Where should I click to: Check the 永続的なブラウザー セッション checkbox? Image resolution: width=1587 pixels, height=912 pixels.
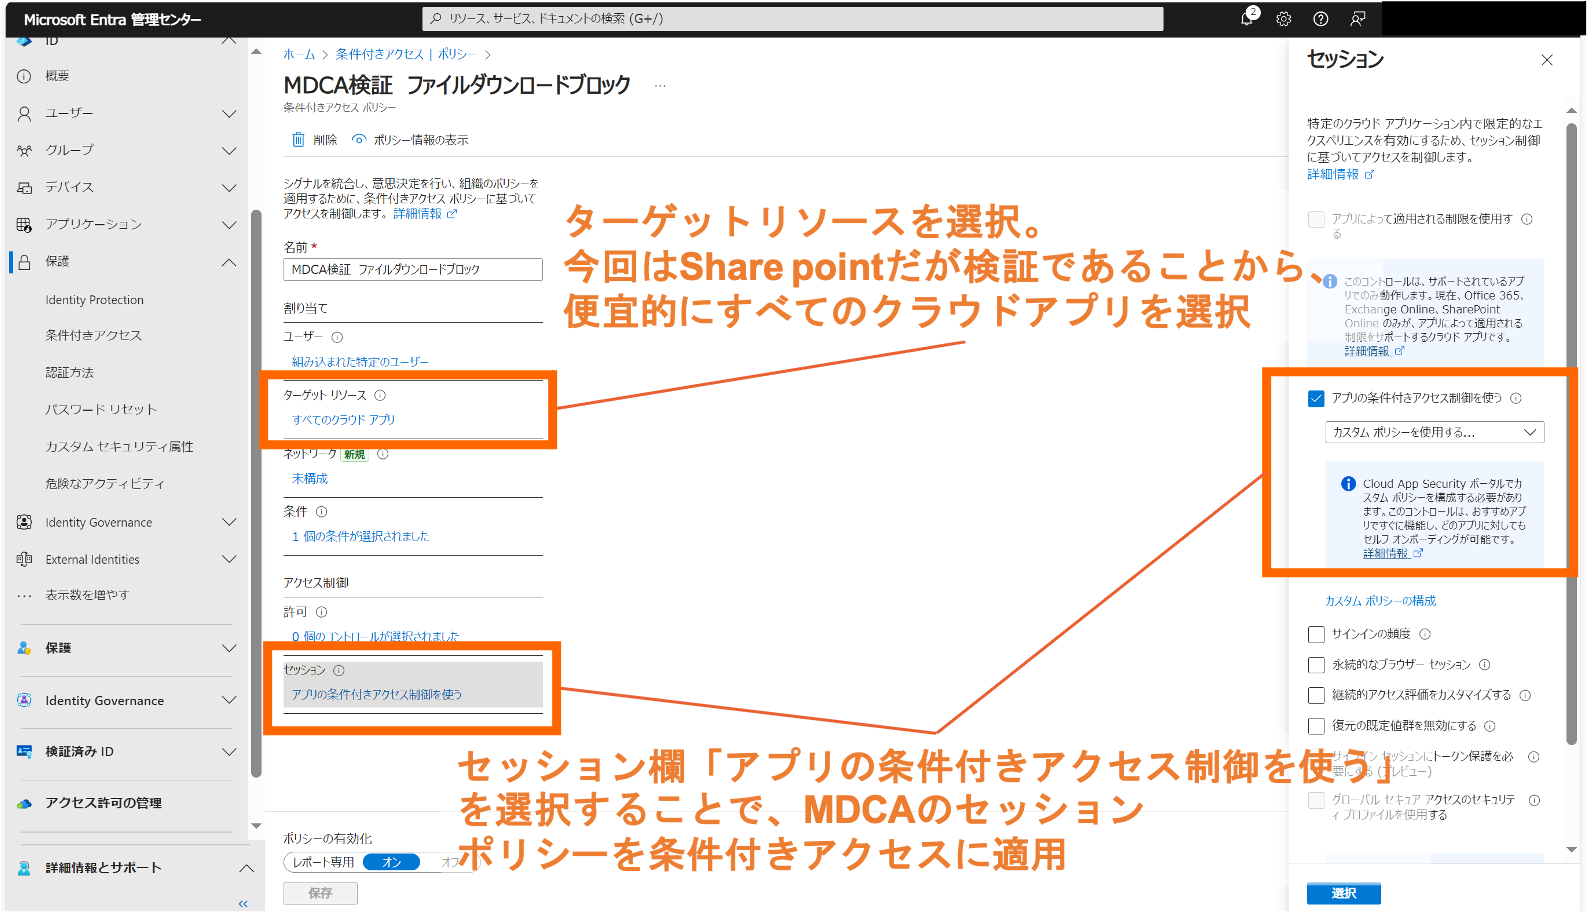1316,665
